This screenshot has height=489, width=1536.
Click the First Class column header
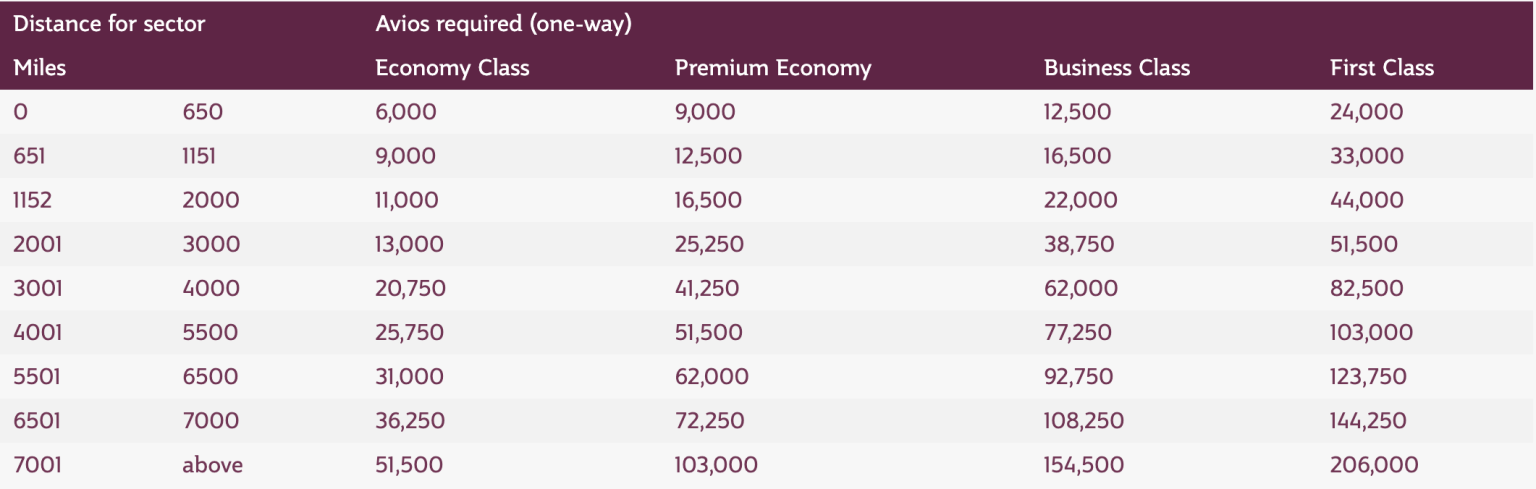tap(1381, 68)
